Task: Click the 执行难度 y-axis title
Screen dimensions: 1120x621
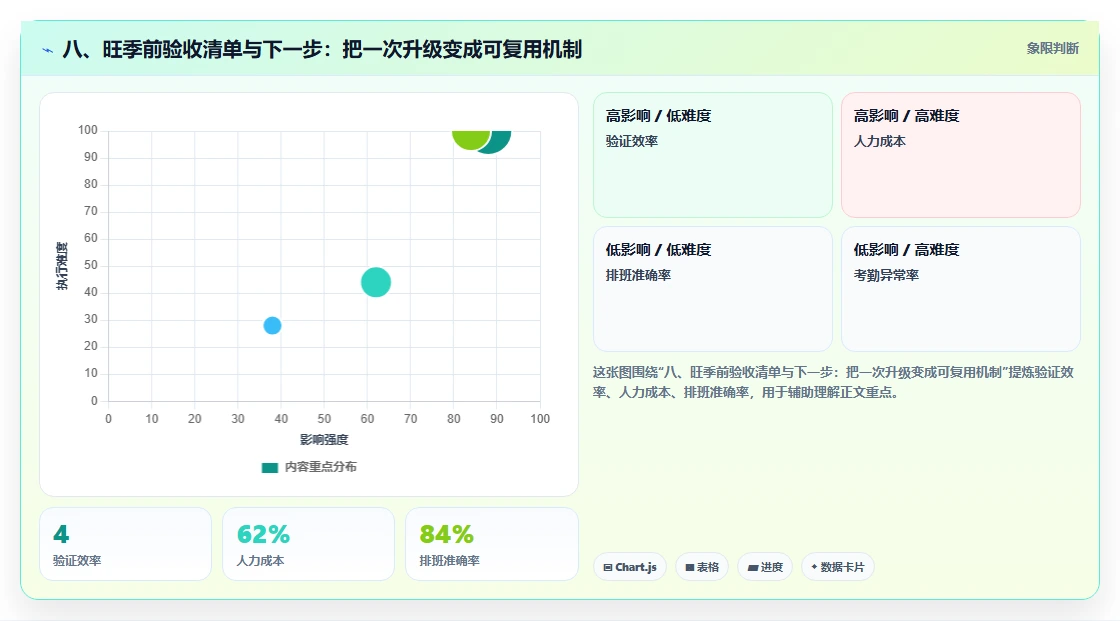Action: pyautogui.click(x=62, y=266)
